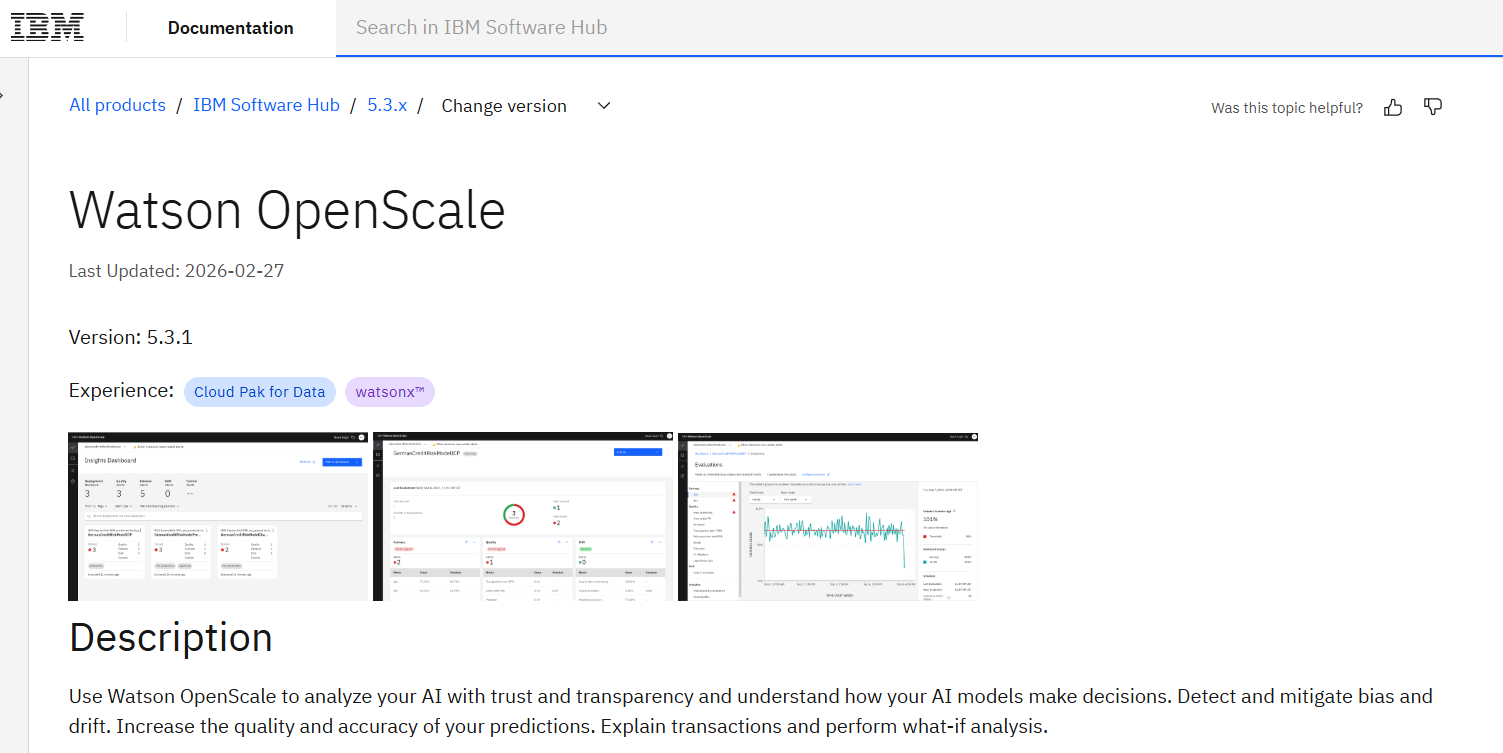This screenshot has width=1503, height=753.
Task: Click the IBM logo
Action: click(x=46, y=26)
